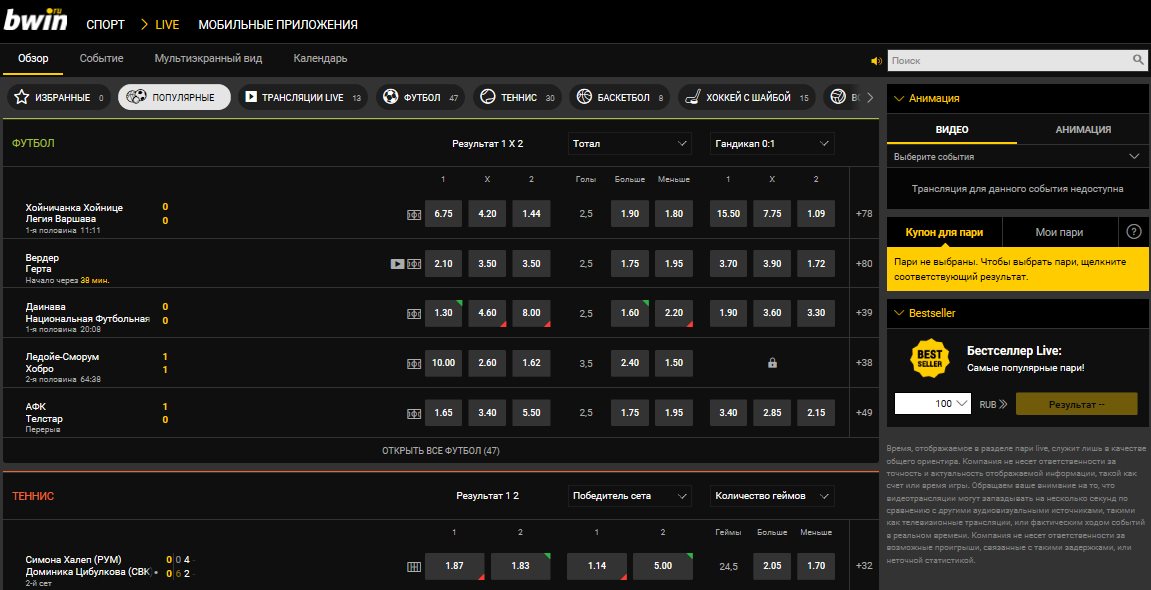The height and width of the screenshot is (590, 1151).
Task: Select АФК win odds 1.65
Action: coord(443,412)
